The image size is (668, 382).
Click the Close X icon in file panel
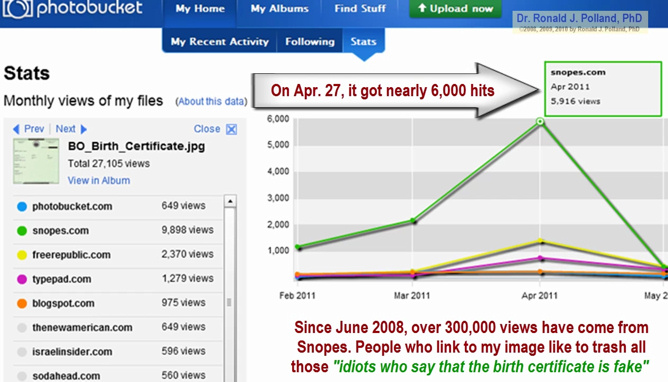tap(231, 129)
